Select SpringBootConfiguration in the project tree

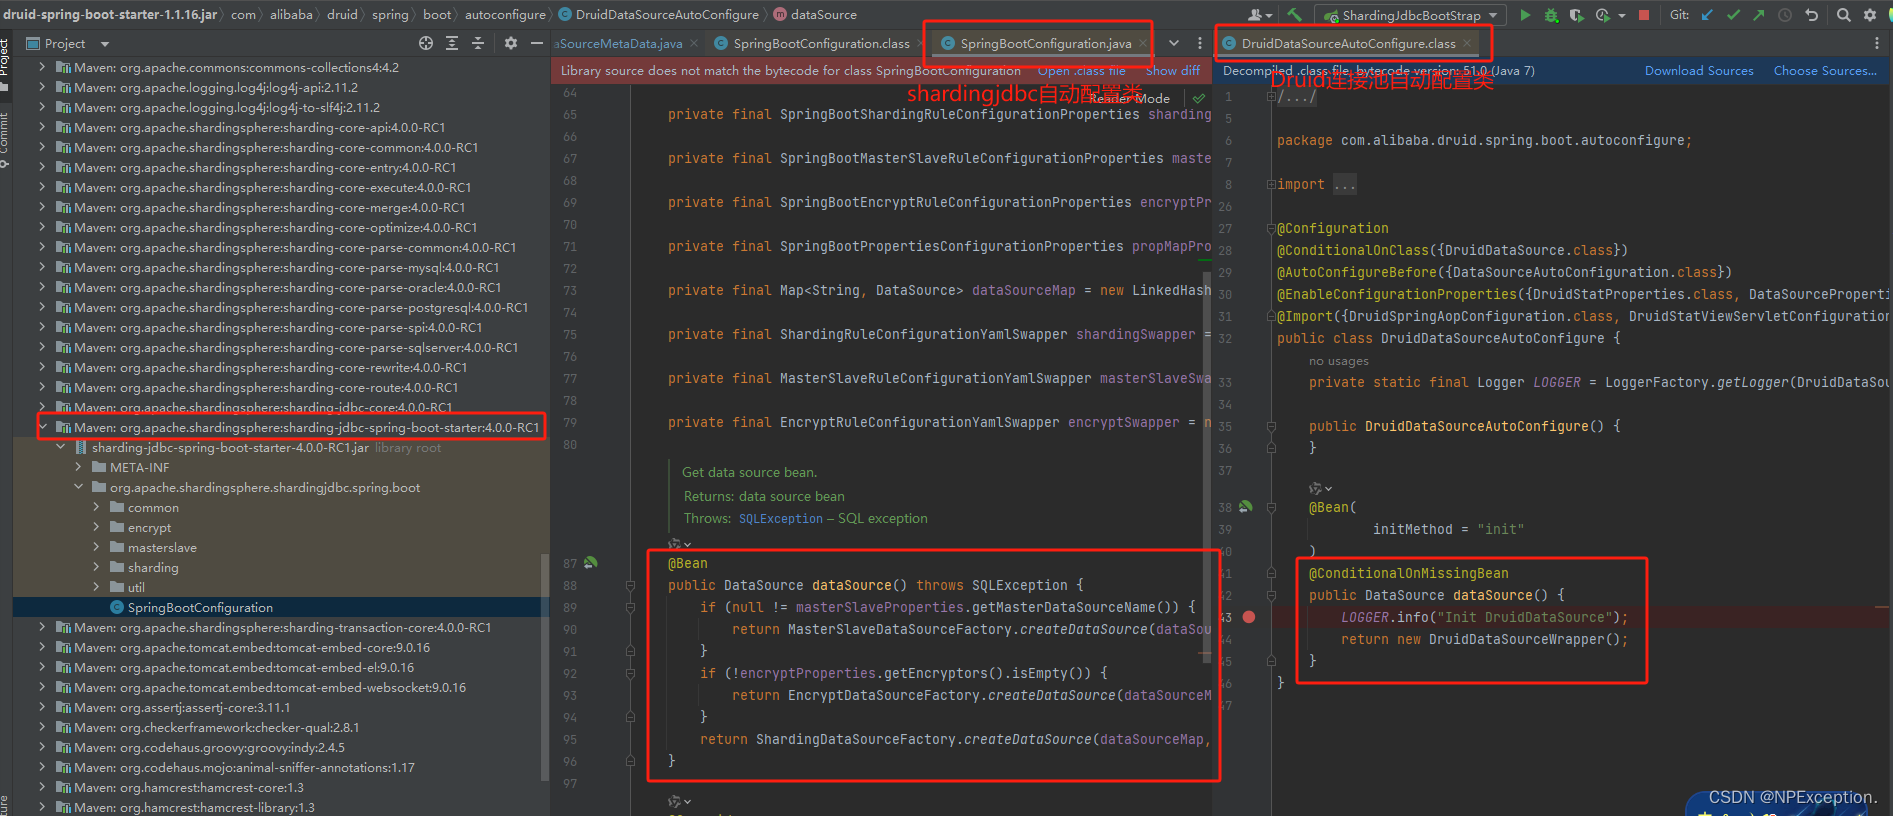[200, 607]
